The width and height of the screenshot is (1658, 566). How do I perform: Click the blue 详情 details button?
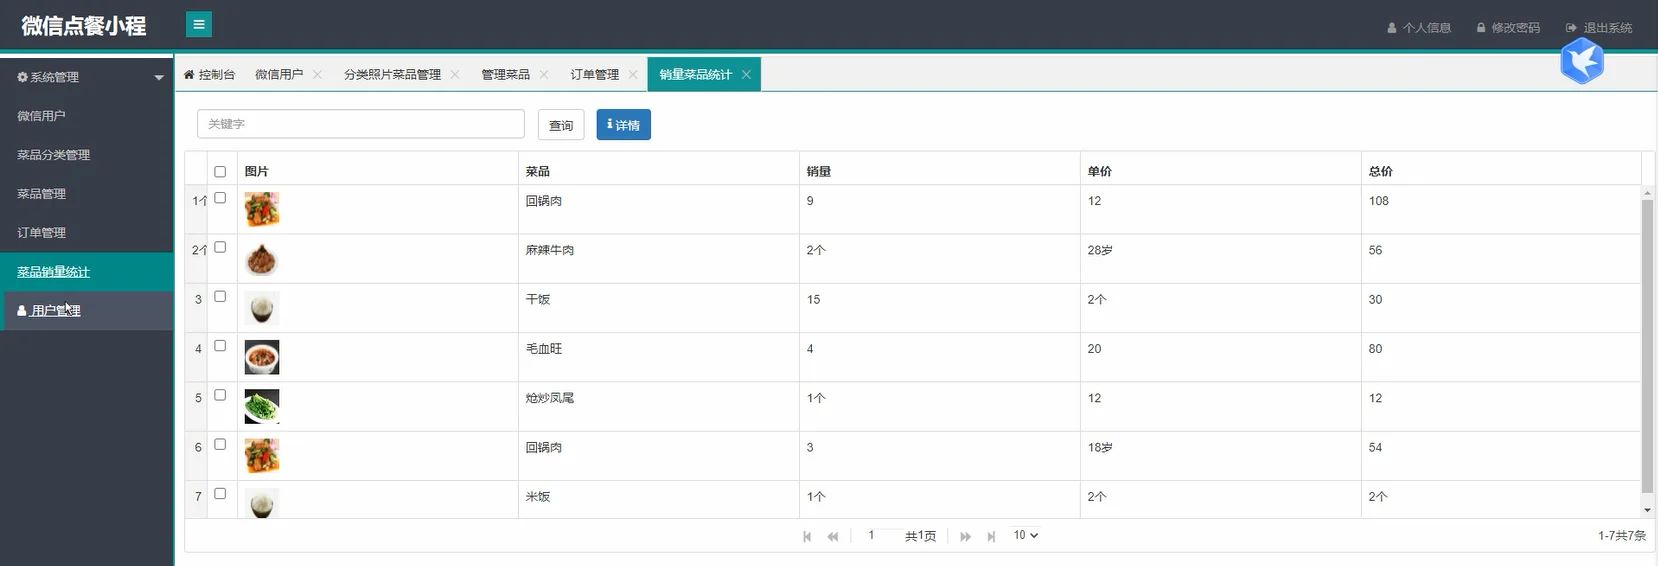624,125
